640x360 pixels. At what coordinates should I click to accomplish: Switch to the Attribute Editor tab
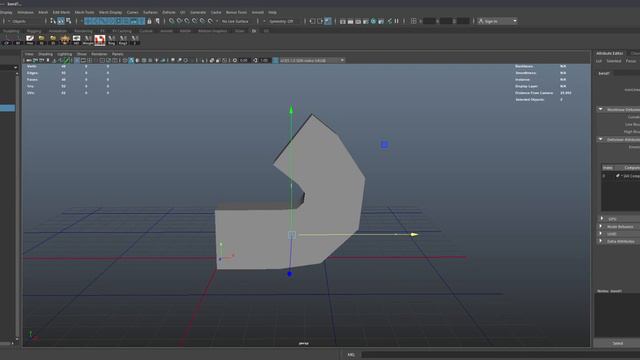click(609, 53)
